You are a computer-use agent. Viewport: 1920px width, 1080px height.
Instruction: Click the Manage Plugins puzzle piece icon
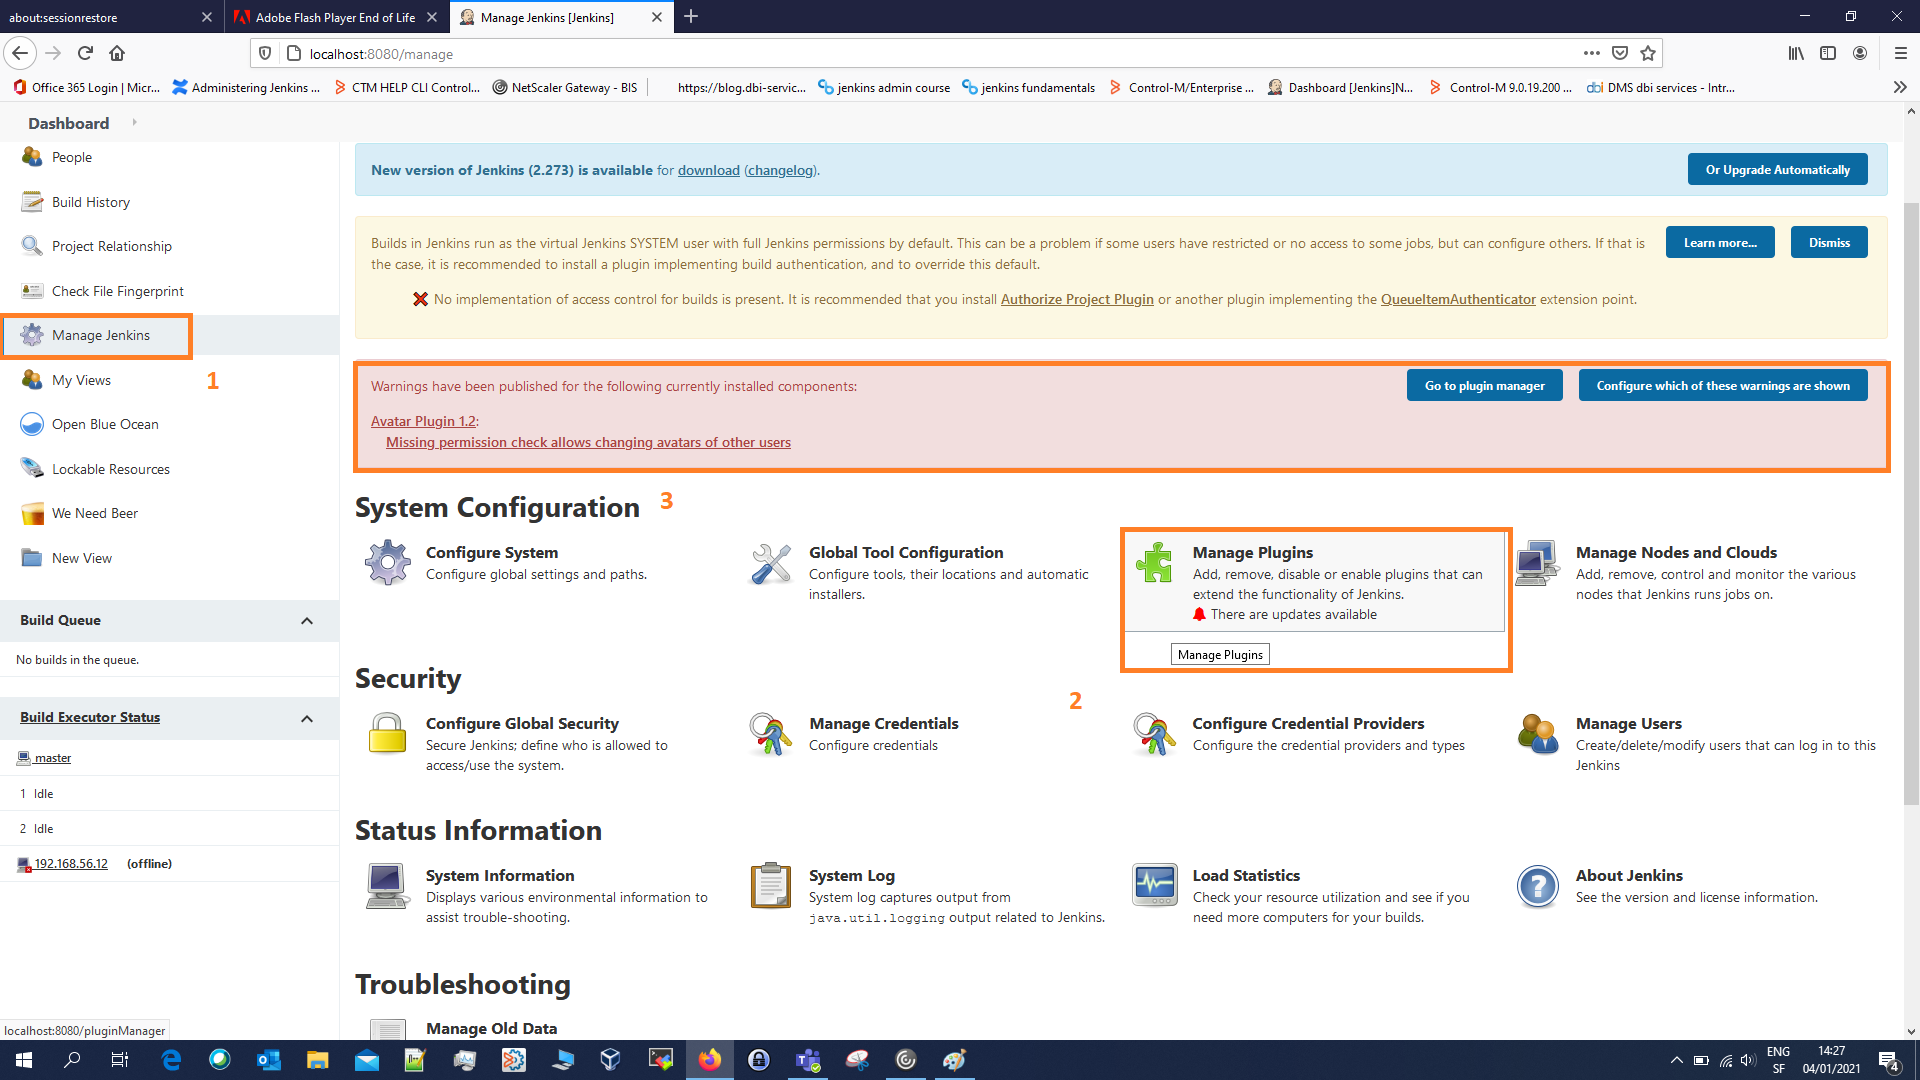coord(1154,563)
